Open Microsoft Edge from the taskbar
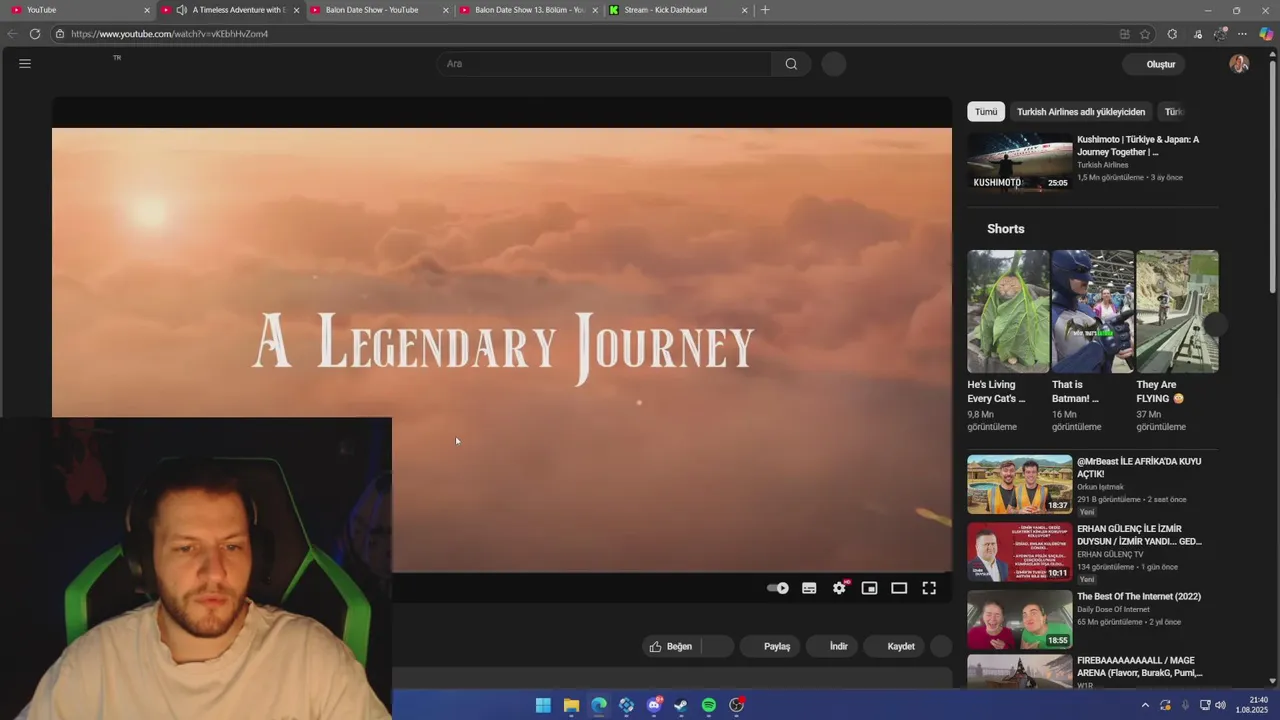Viewport: 1280px width, 720px height. click(x=599, y=705)
